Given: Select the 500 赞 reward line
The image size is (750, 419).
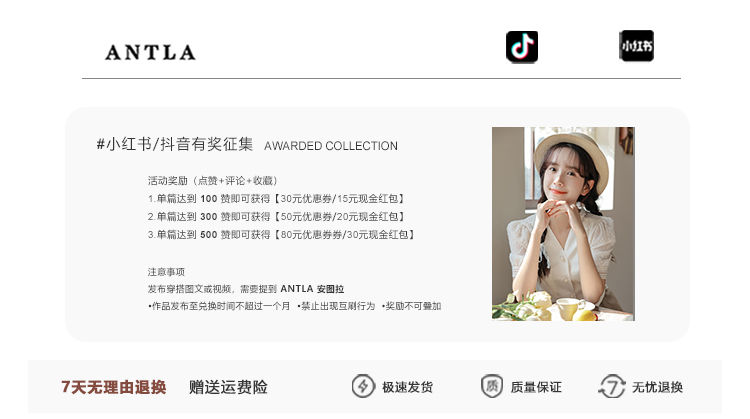Looking at the screenshot, I should (281, 235).
